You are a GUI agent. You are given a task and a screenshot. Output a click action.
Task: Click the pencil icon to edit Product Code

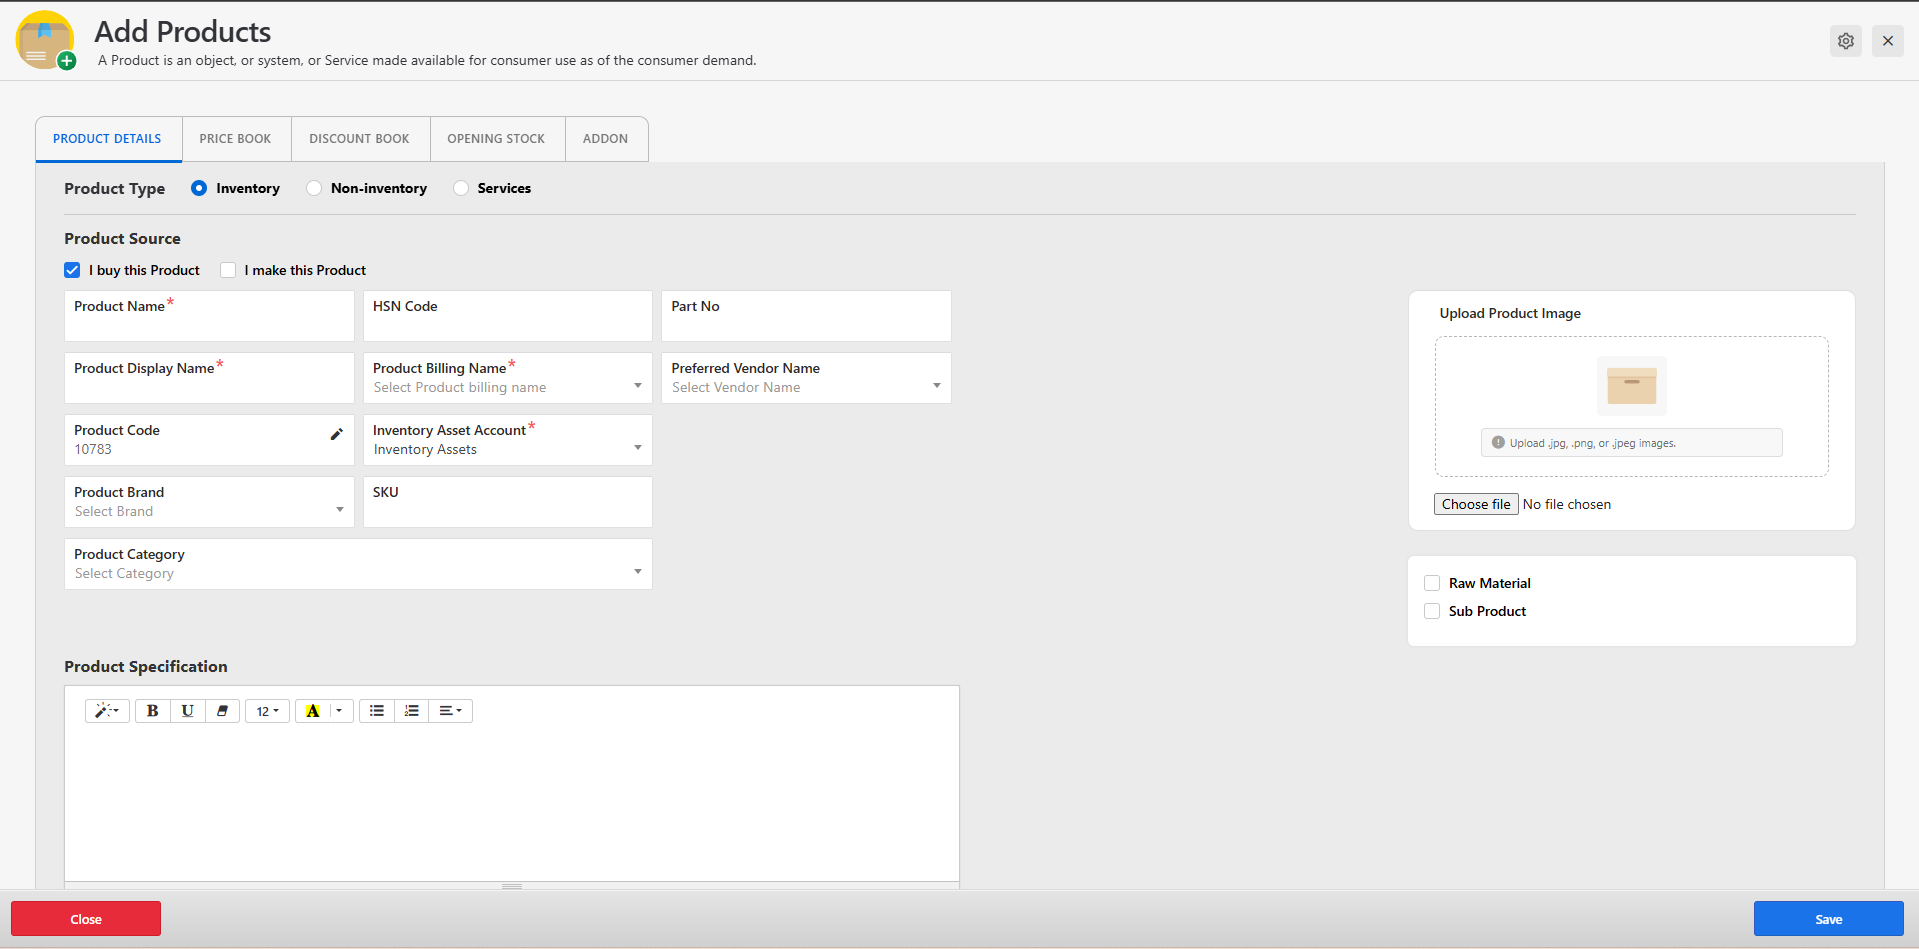(x=337, y=434)
